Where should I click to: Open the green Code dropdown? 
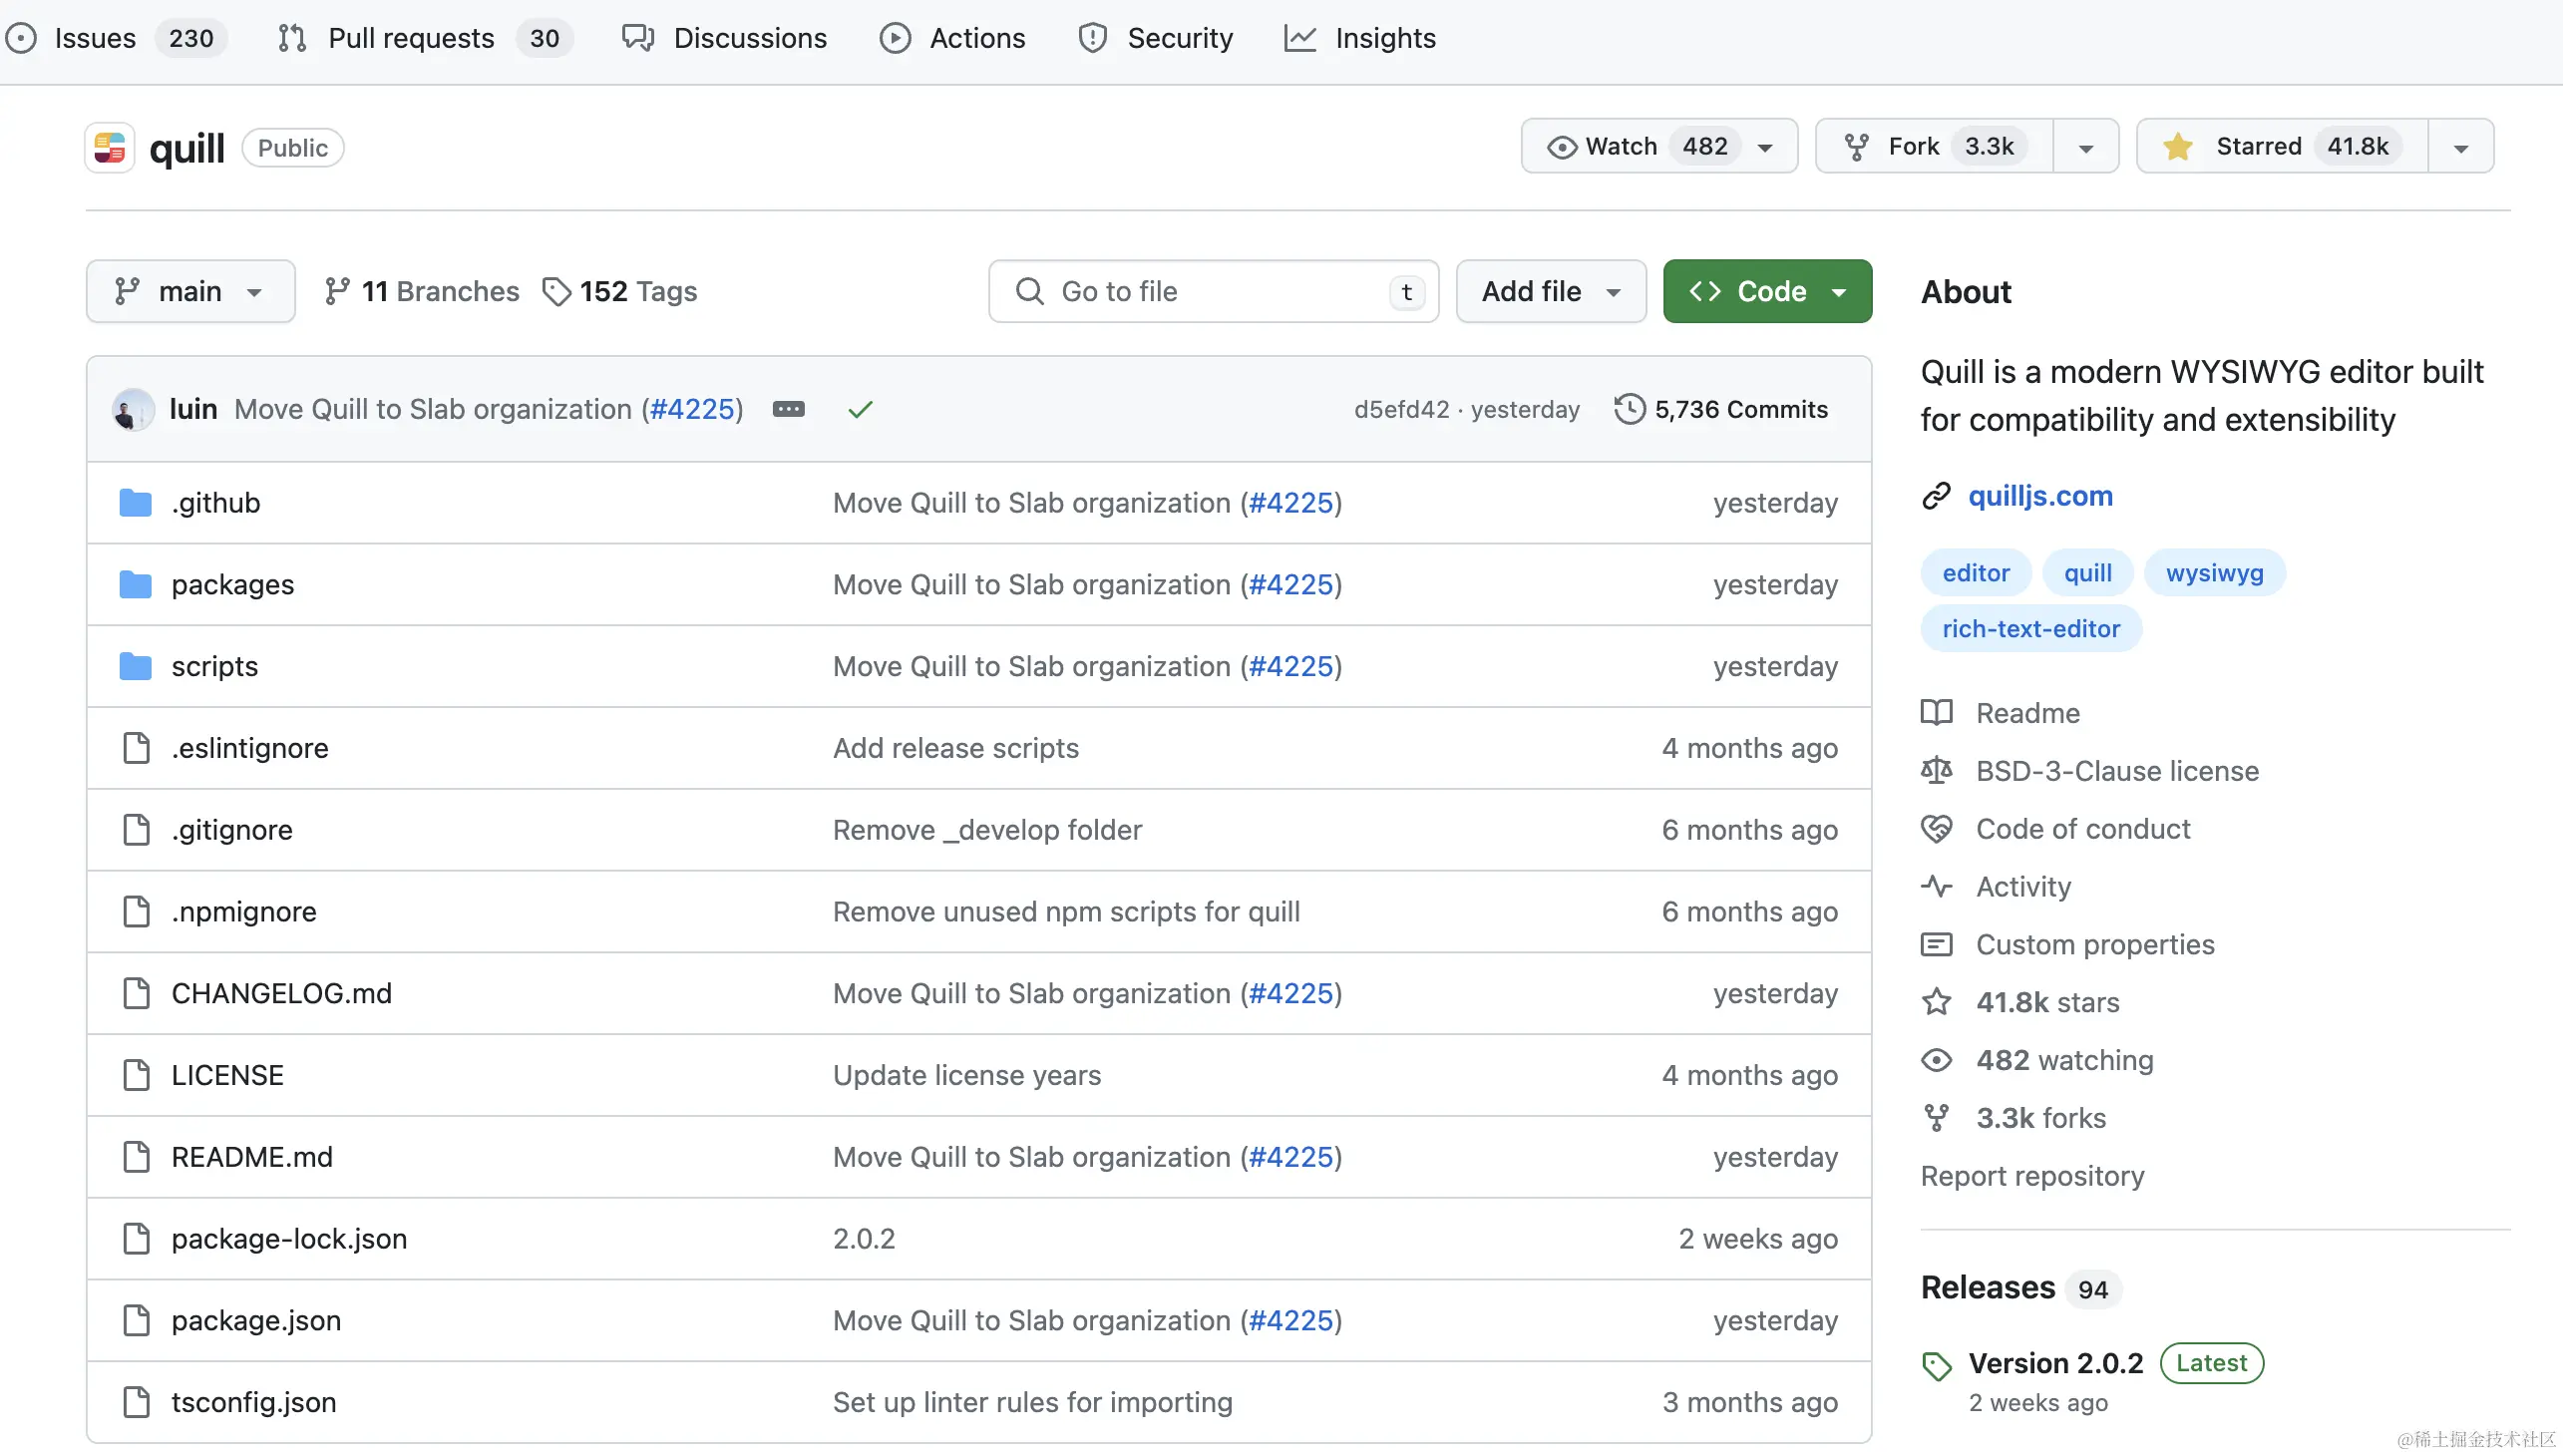click(x=1767, y=291)
